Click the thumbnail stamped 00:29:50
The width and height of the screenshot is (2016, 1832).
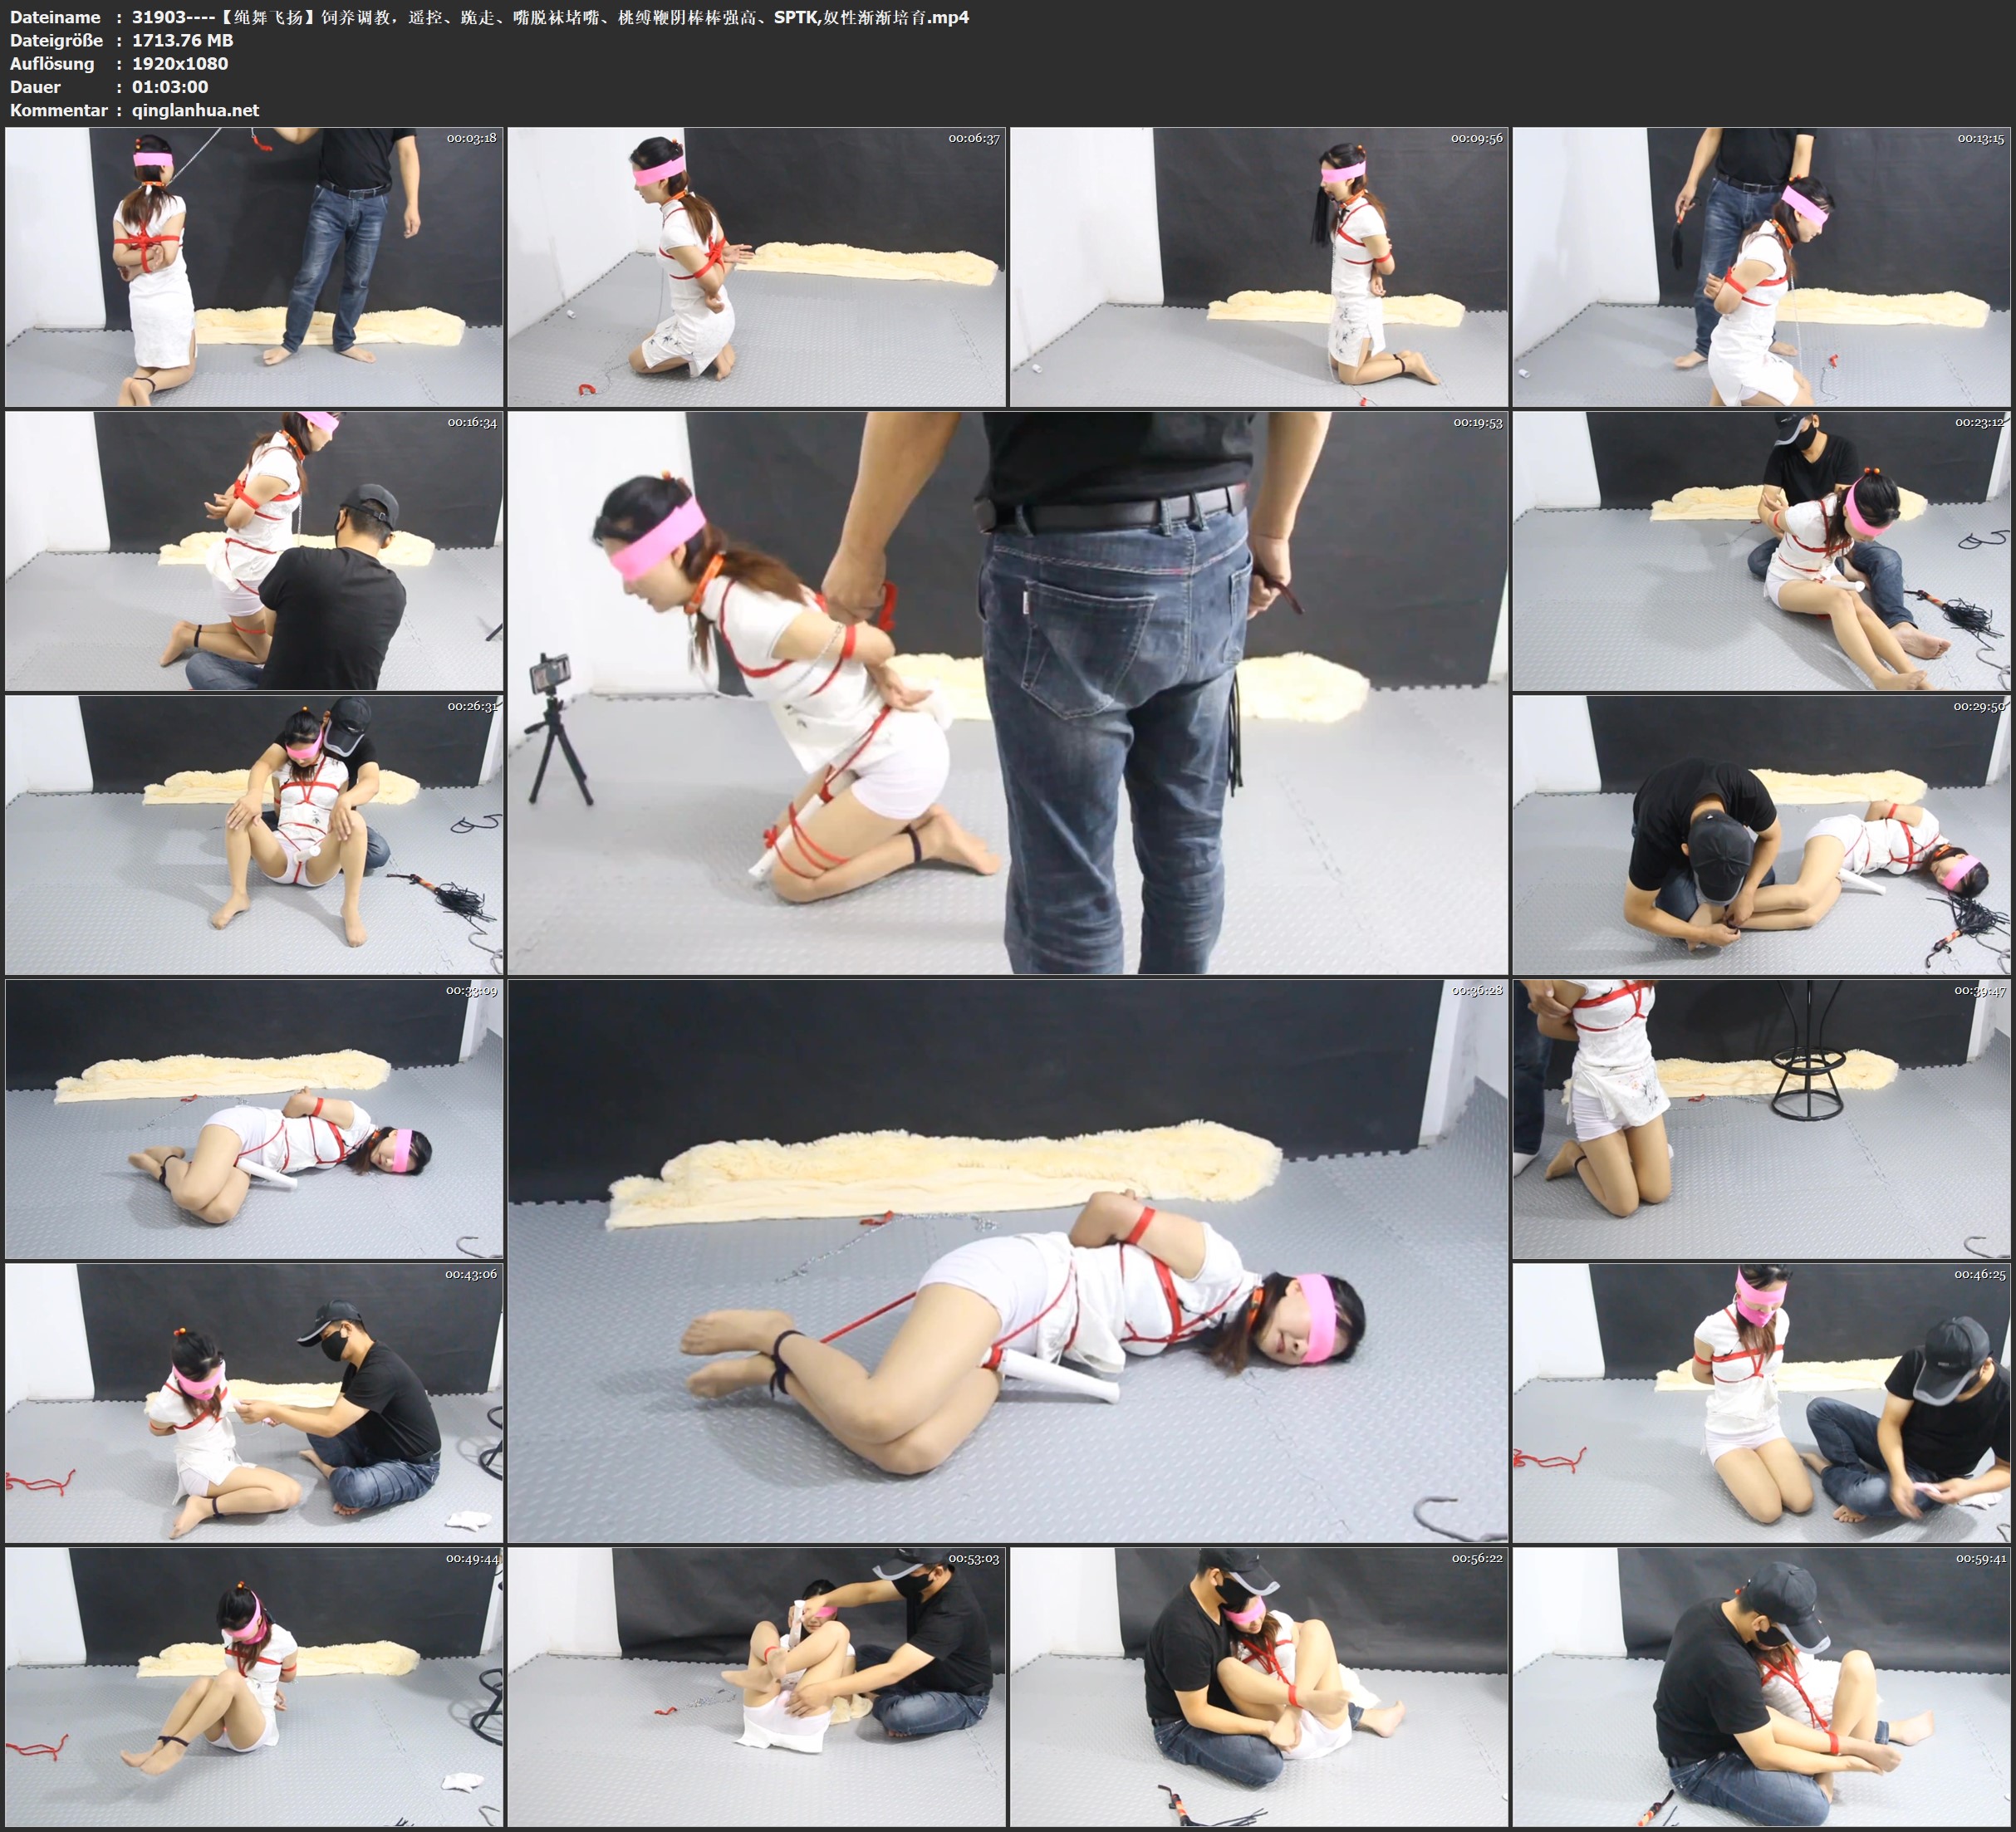(1761, 835)
